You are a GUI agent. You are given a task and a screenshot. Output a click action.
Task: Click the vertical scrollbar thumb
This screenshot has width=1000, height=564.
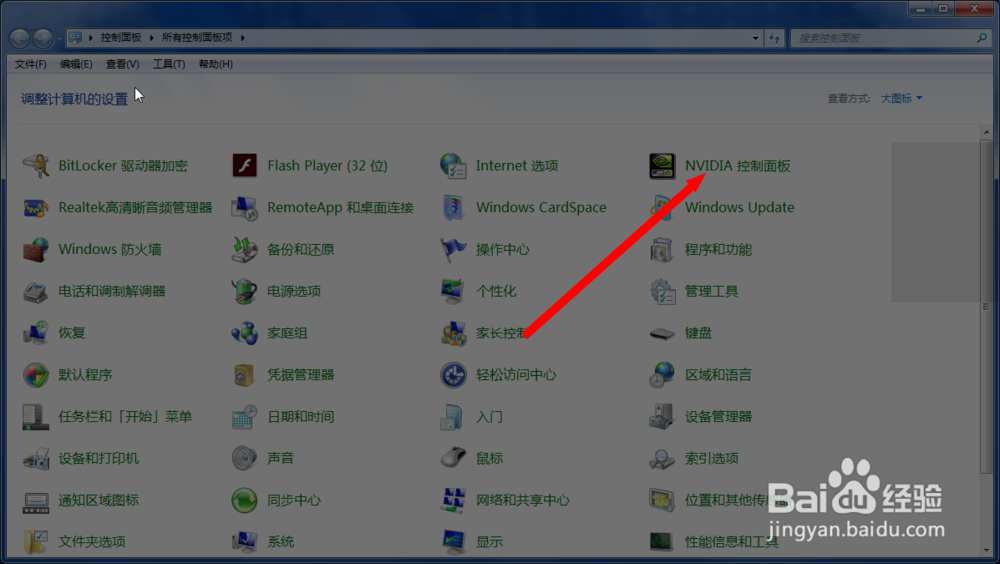coord(987,307)
